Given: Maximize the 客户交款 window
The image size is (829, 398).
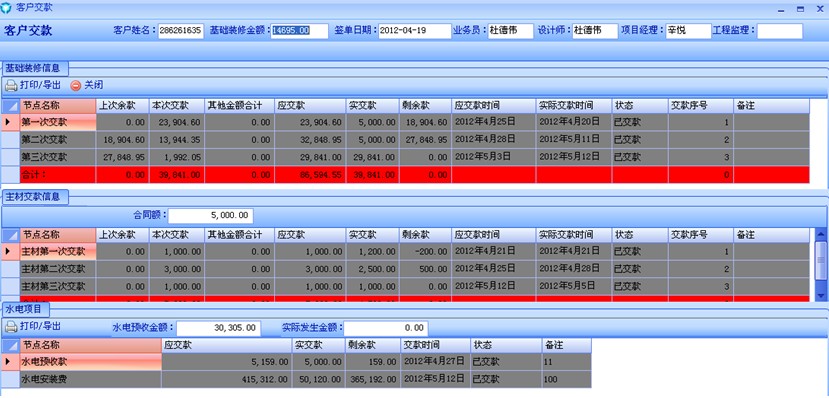Looking at the screenshot, I should pos(800,9).
